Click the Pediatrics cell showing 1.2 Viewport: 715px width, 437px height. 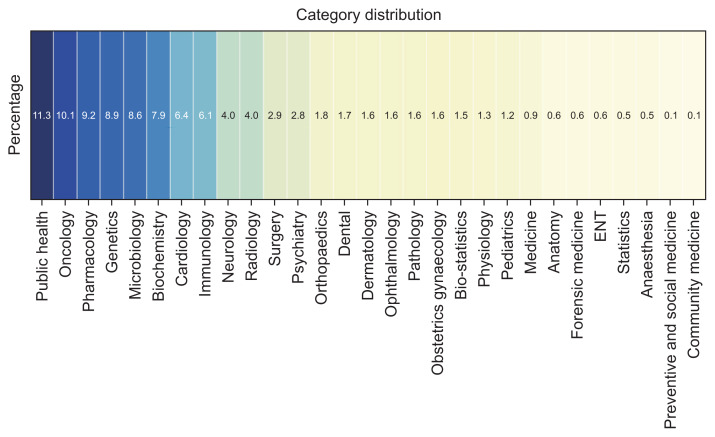[x=508, y=116]
